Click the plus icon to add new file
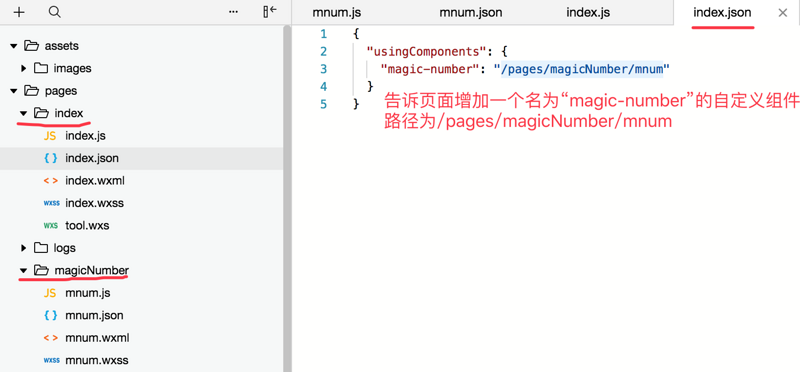 pyautogui.click(x=19, y=12)
